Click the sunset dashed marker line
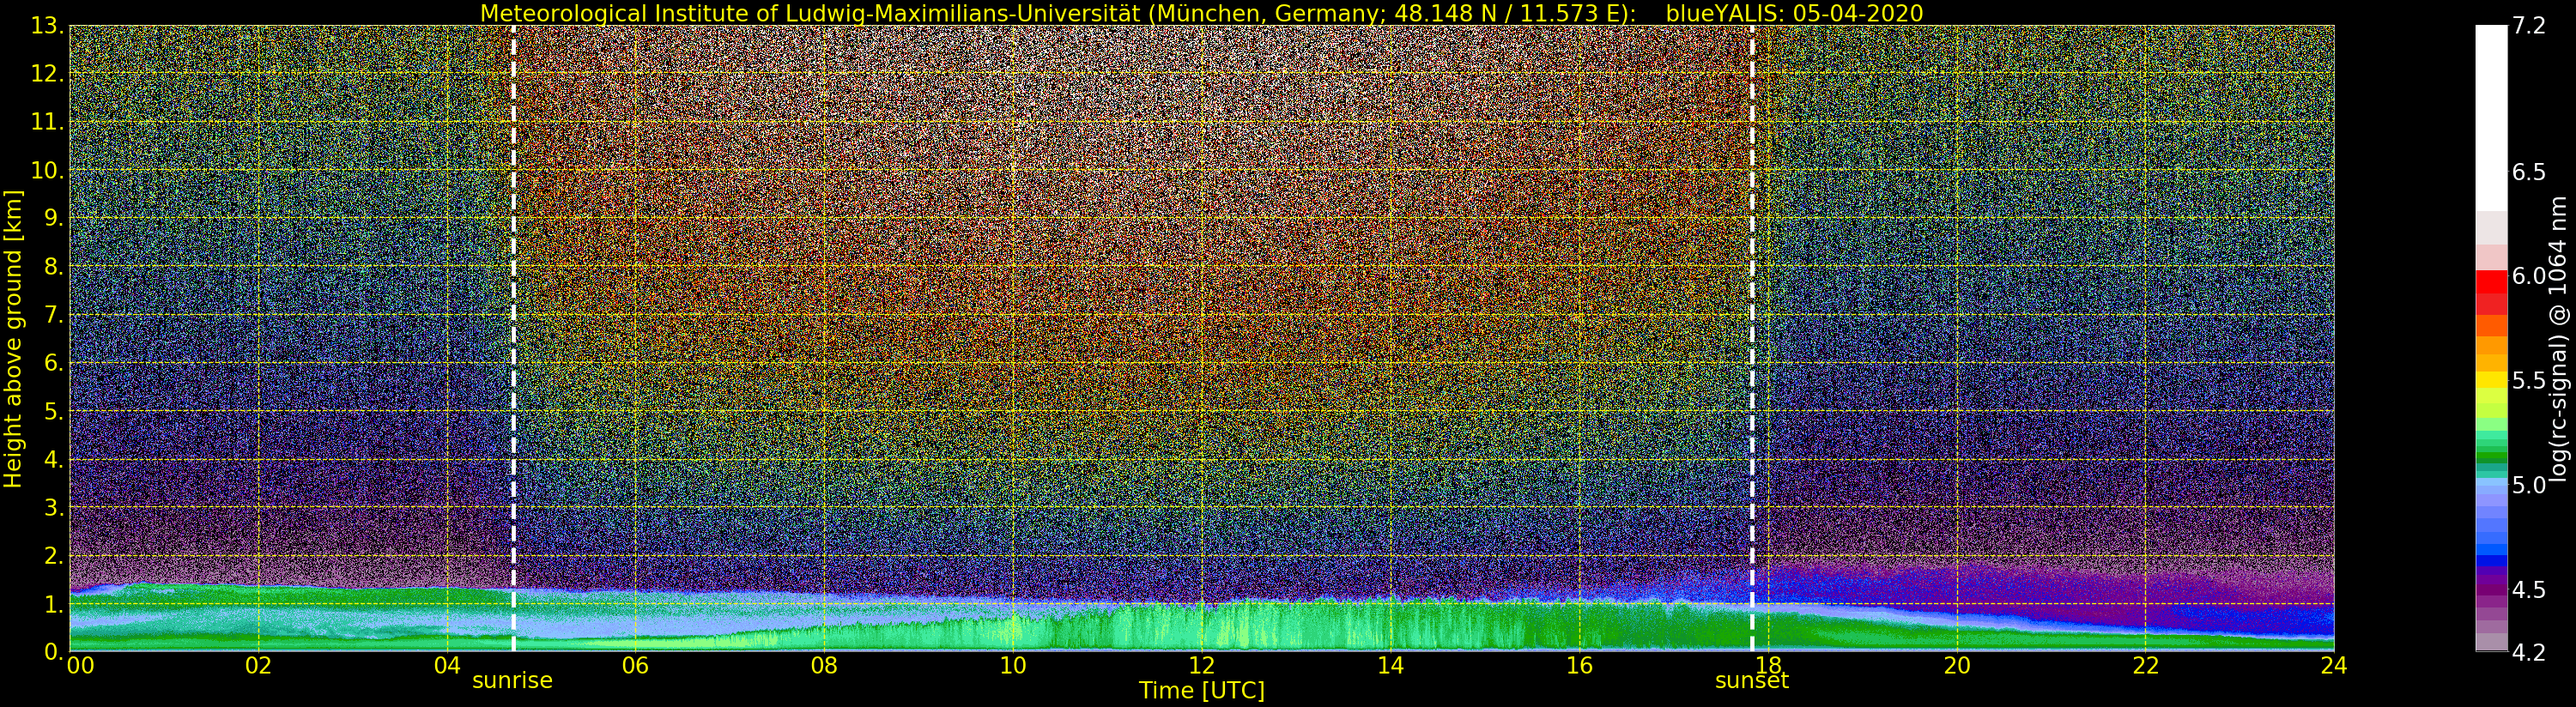The image size is (2576, 707). [1752, 338]
